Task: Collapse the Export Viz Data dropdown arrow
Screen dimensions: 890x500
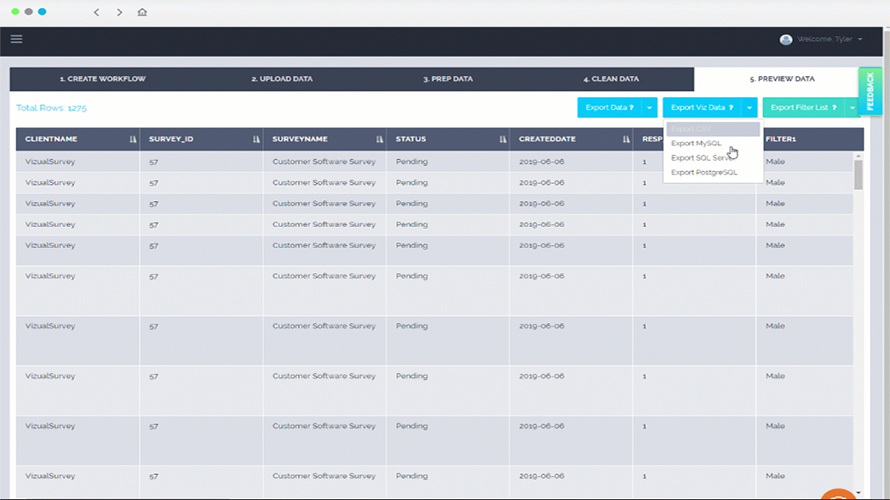Action: [750, 107]
